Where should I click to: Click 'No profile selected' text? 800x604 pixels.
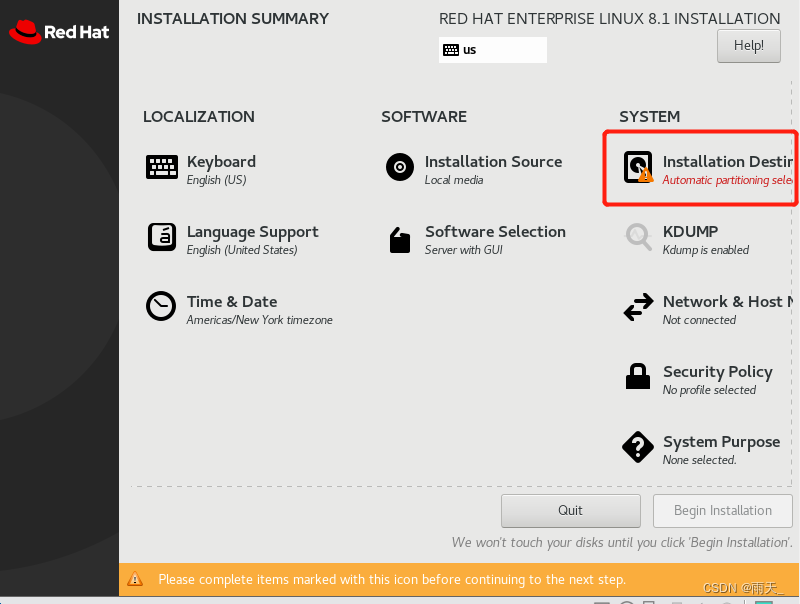[x=709, y=390]
